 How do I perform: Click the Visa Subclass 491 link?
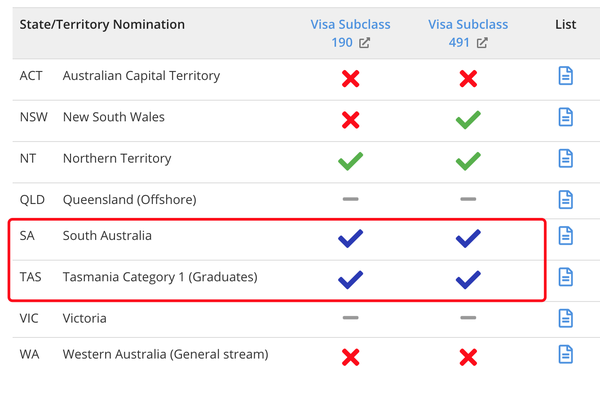(468, 33)
